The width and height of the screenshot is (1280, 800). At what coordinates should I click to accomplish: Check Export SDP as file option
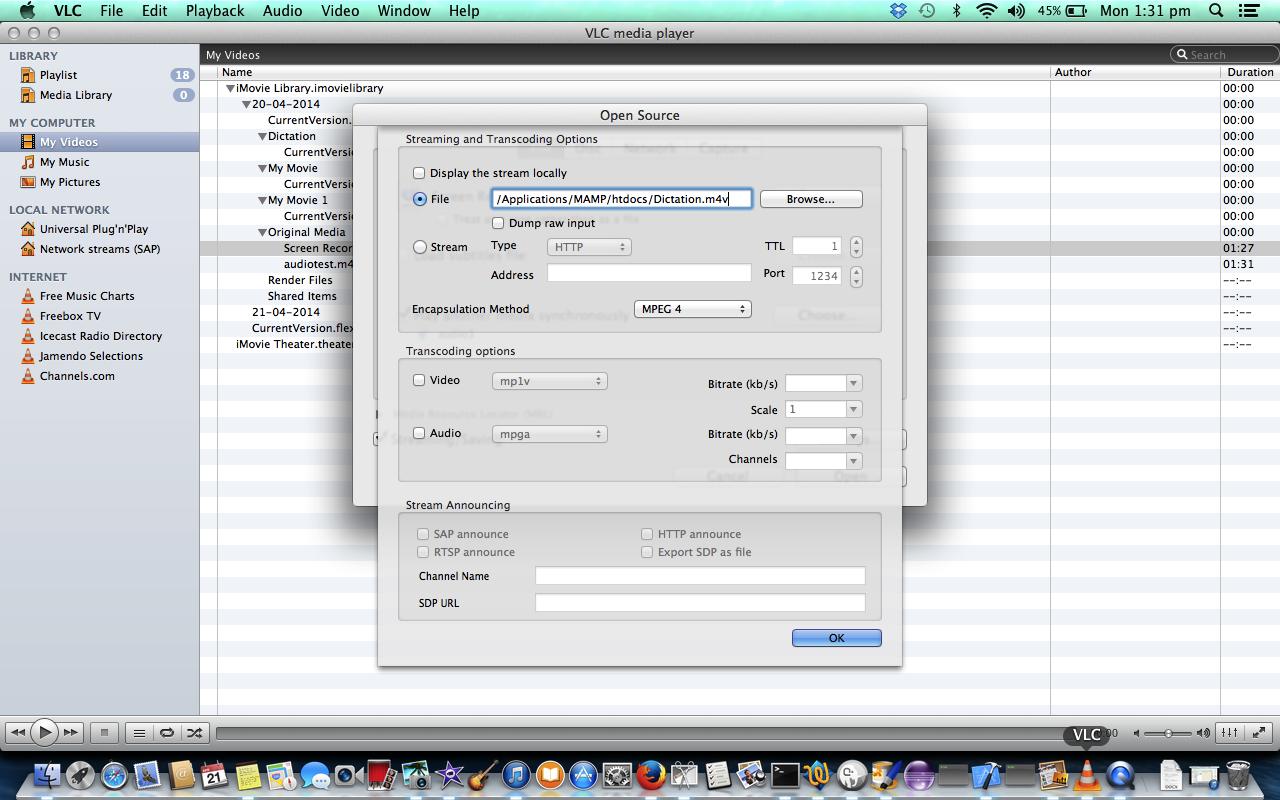pos(647,552)
